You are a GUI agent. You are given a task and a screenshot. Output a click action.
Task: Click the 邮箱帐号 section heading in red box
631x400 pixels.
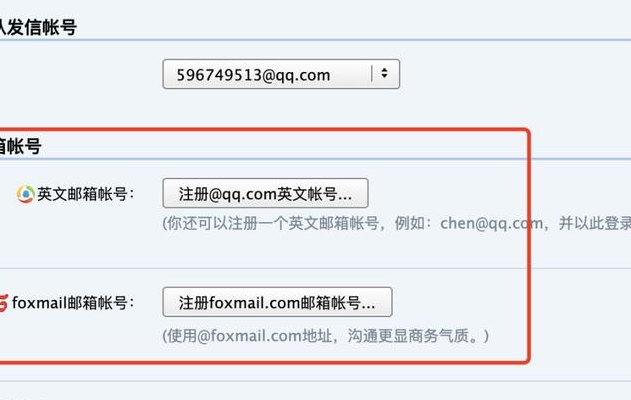point(21,146)
